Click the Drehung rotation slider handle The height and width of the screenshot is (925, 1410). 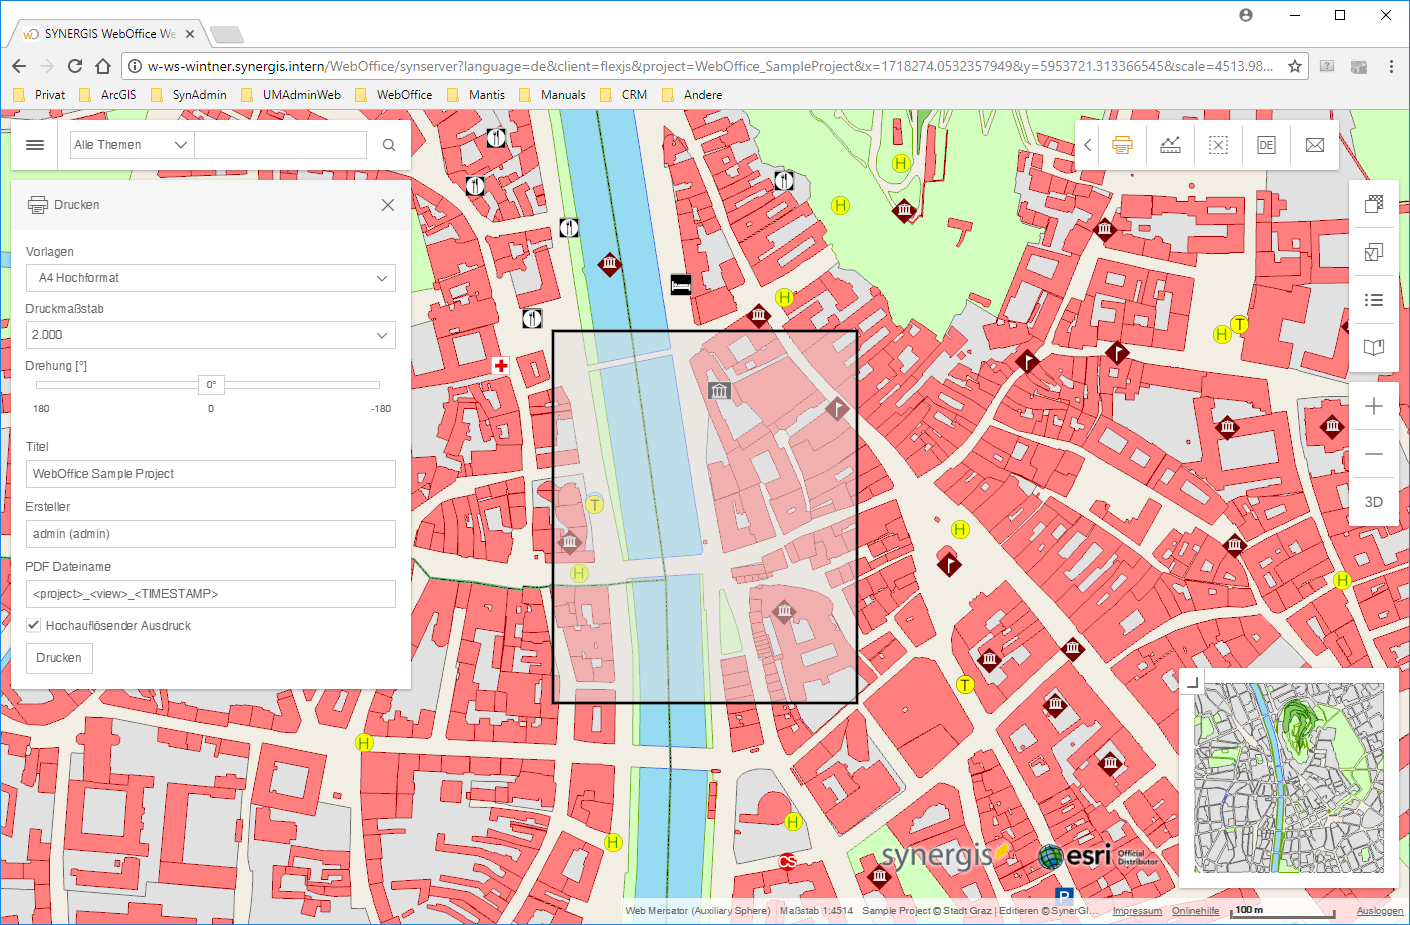pyautogui.click(x=211, y=385)
